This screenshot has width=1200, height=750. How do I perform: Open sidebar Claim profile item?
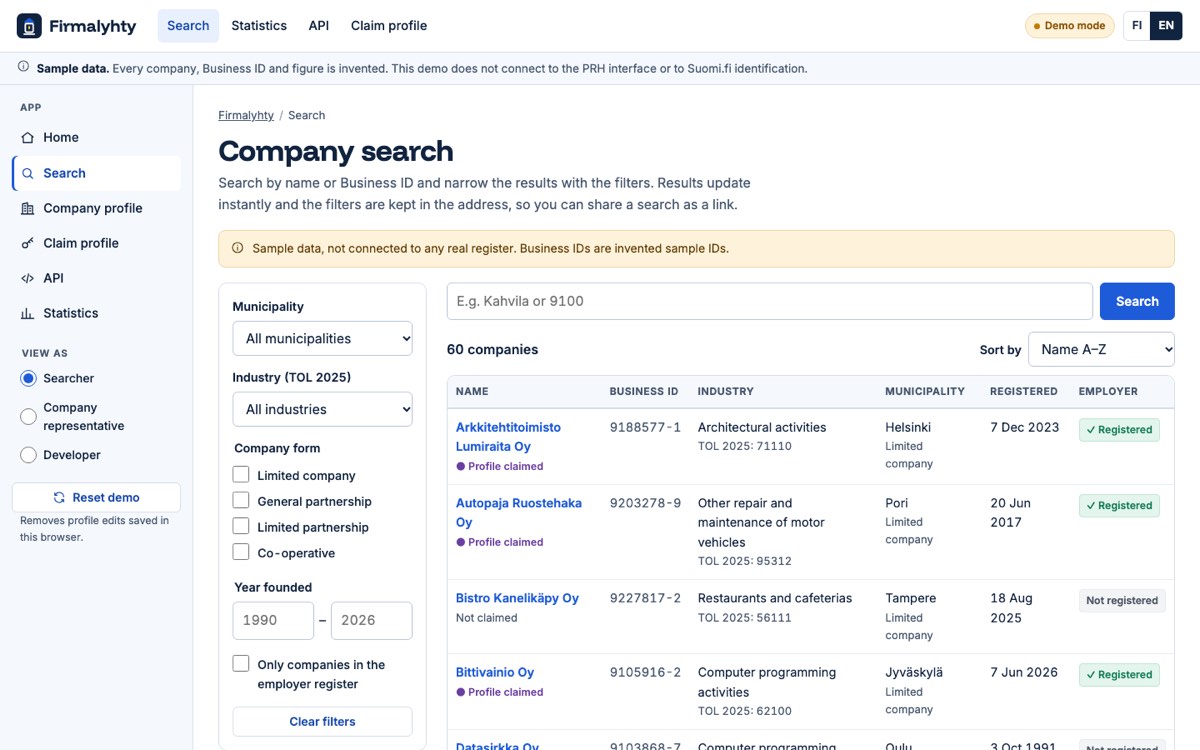pyautogui.click(x=97, y=243)
